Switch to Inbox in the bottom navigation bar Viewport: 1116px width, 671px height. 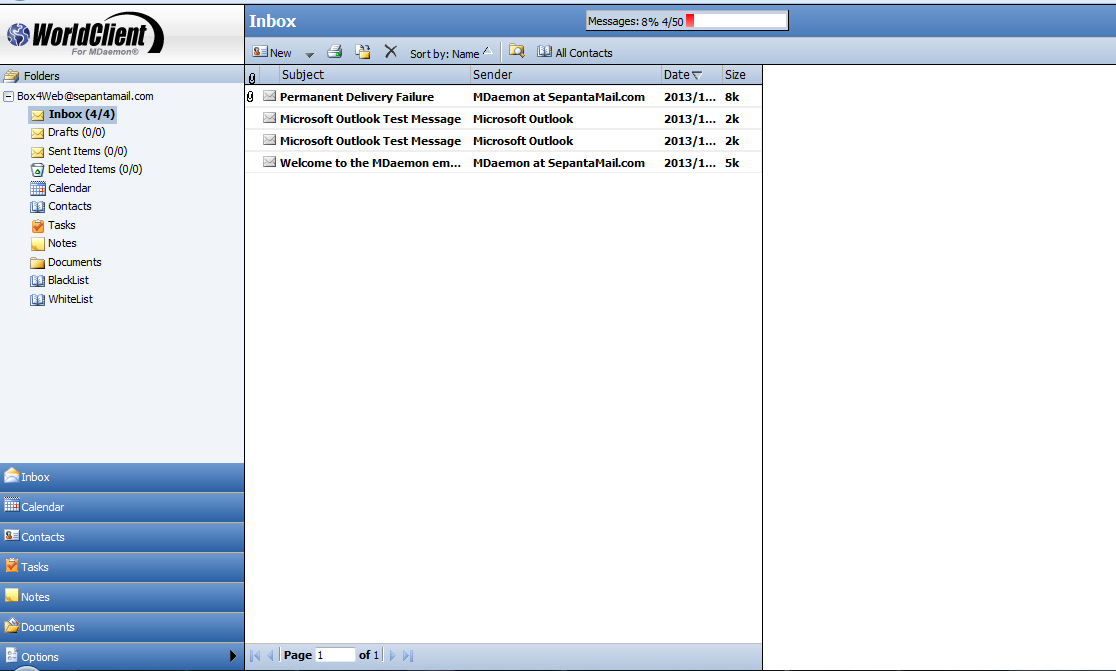point(122,477)
